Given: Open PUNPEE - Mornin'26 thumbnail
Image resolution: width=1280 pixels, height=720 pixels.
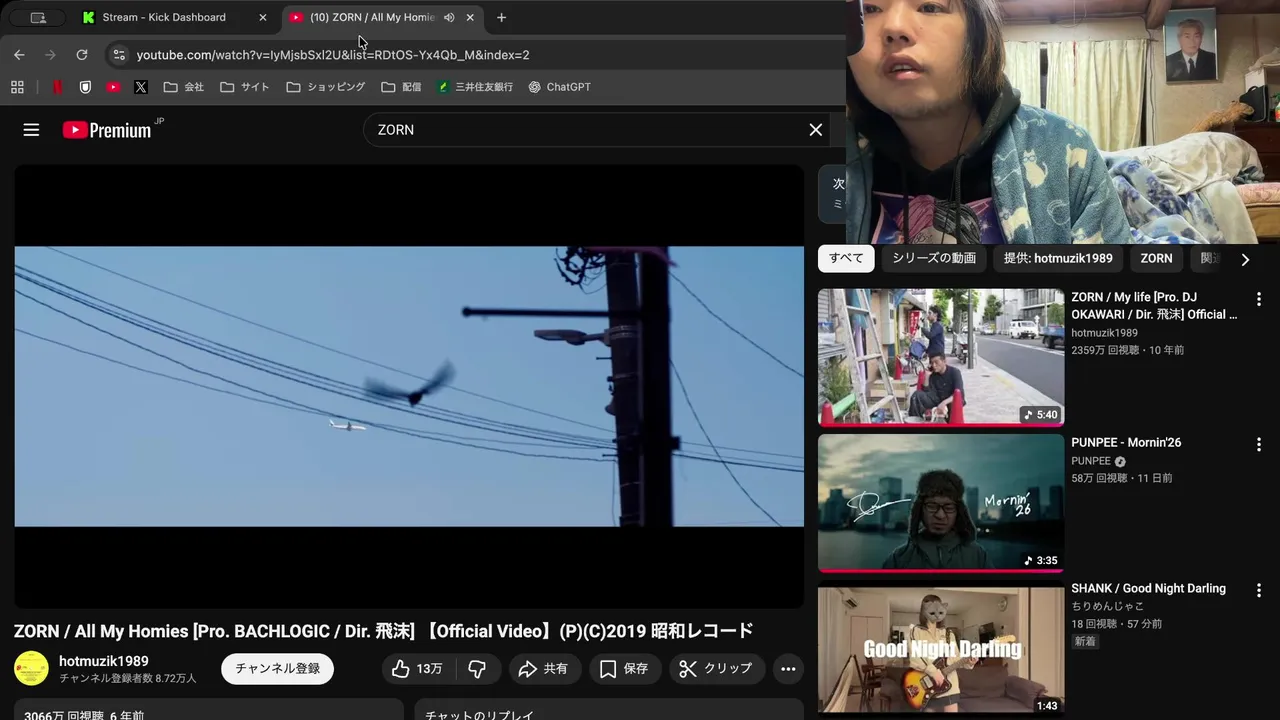Looking at the screenshot, I should (x=941, y=503).
